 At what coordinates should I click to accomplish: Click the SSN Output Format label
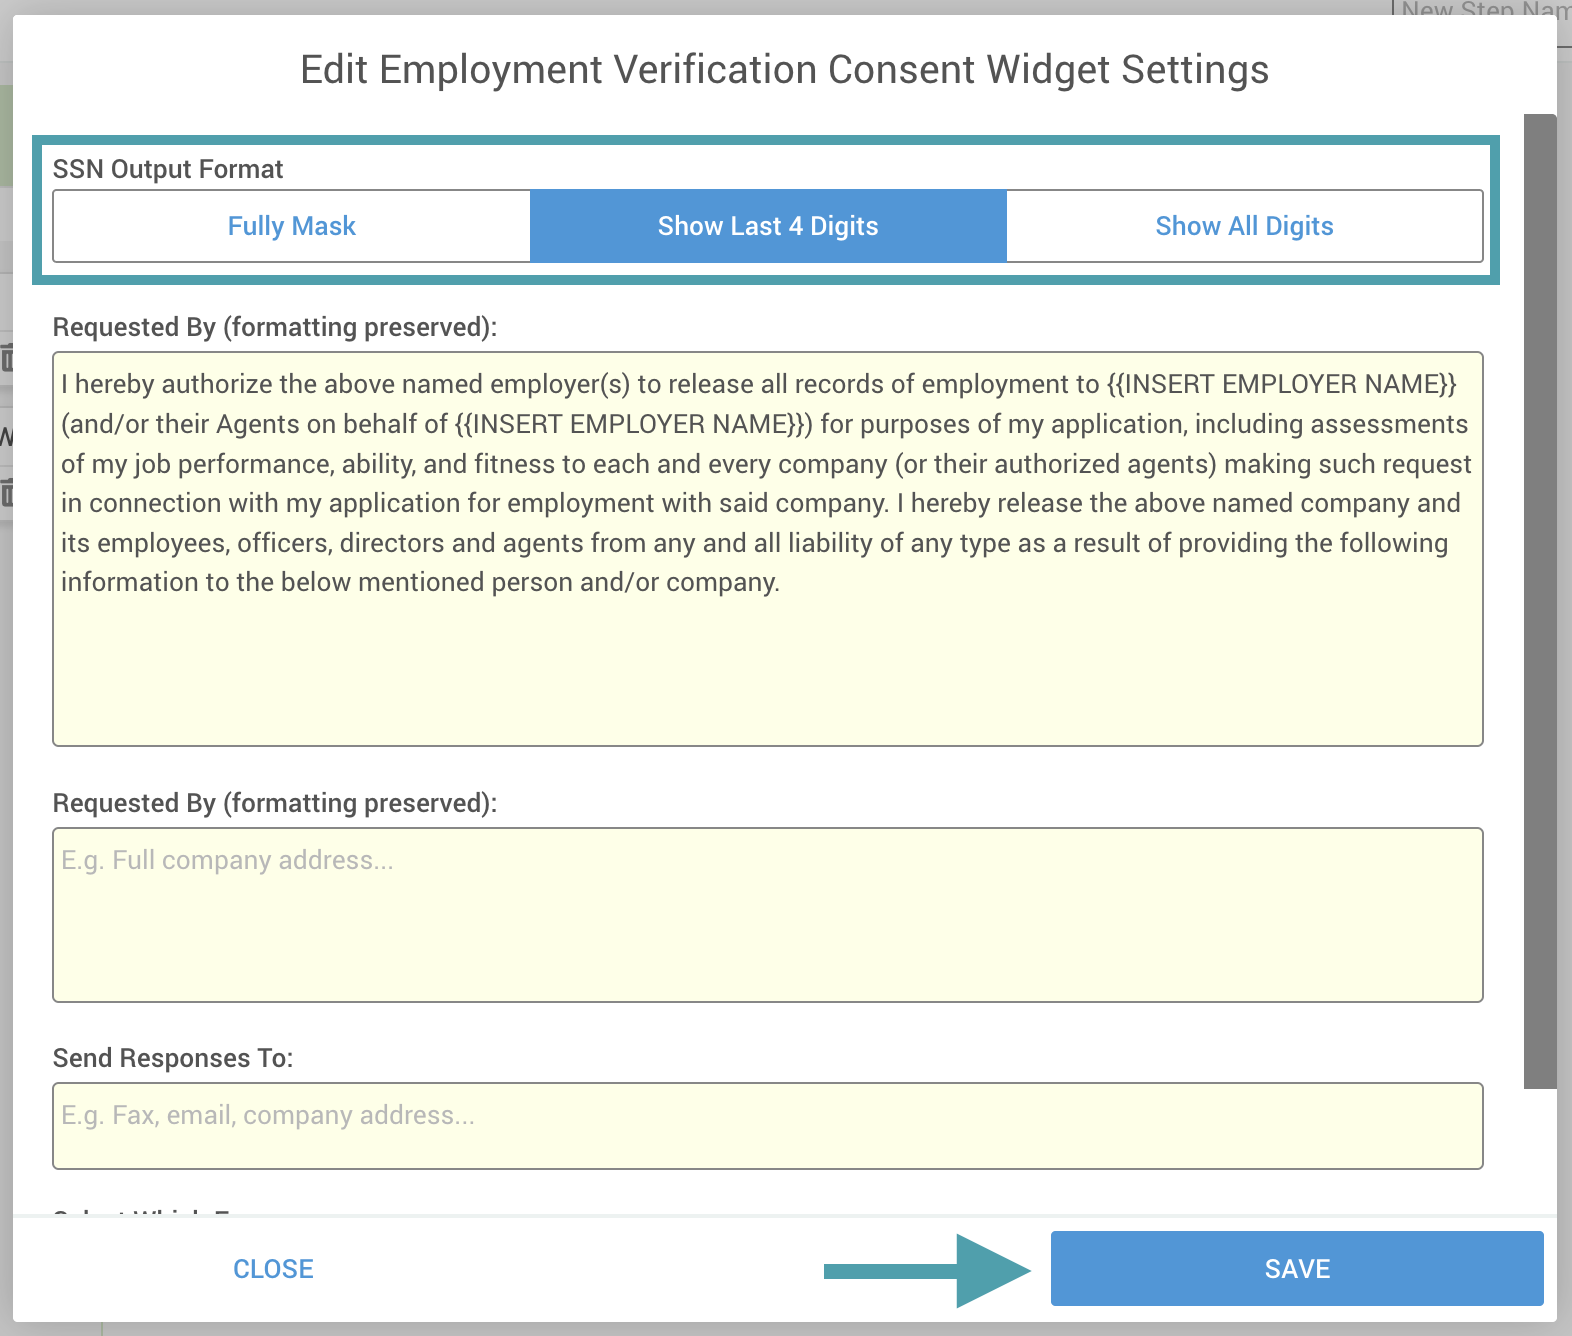pyautogui.click(x=168, y=169)
